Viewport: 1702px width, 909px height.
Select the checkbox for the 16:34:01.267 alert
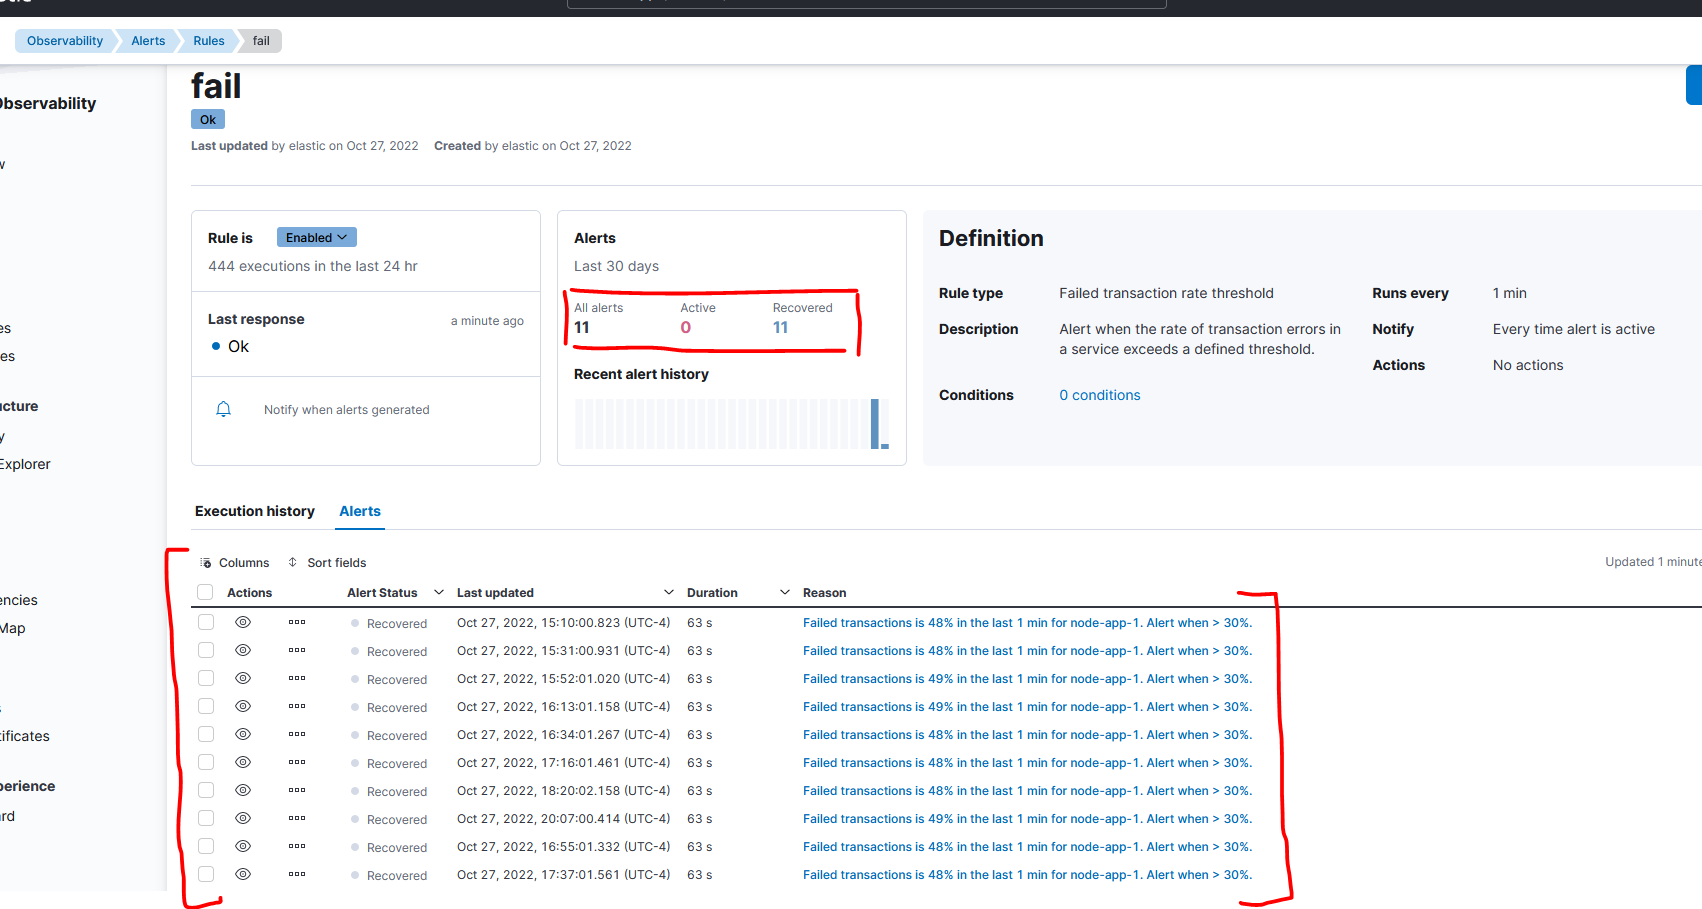206,734
